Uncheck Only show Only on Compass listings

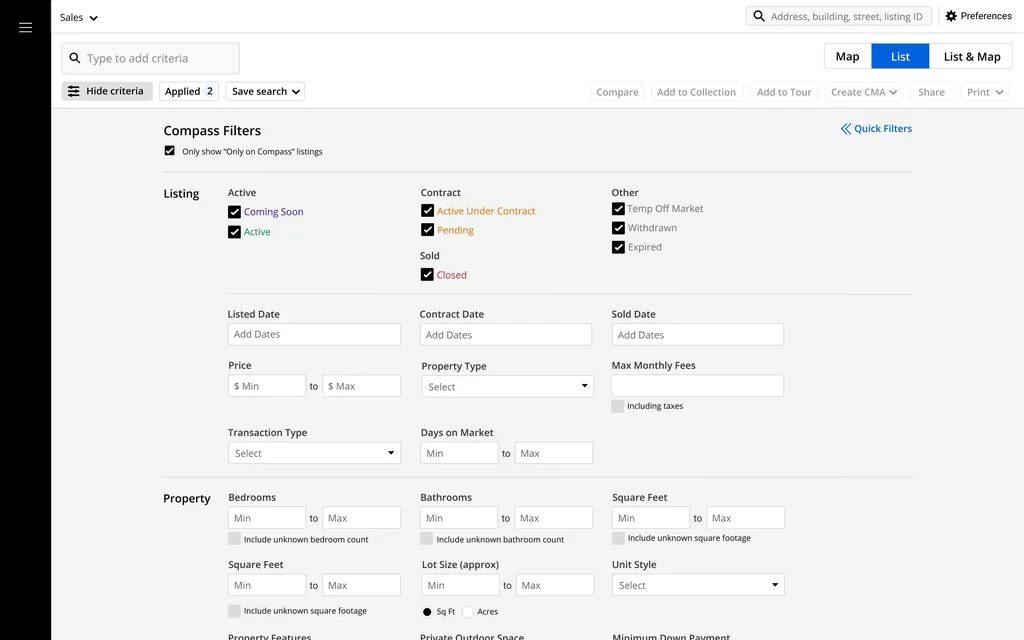tap(170, 151)
